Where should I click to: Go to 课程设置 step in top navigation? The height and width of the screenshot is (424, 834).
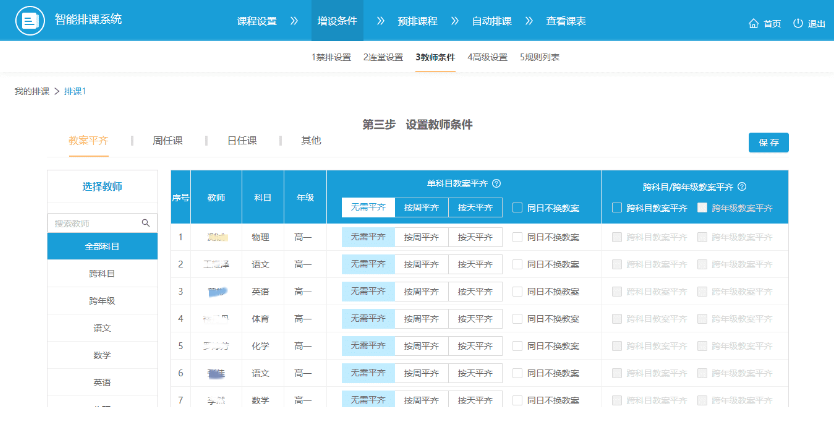[x=257, y=21]
